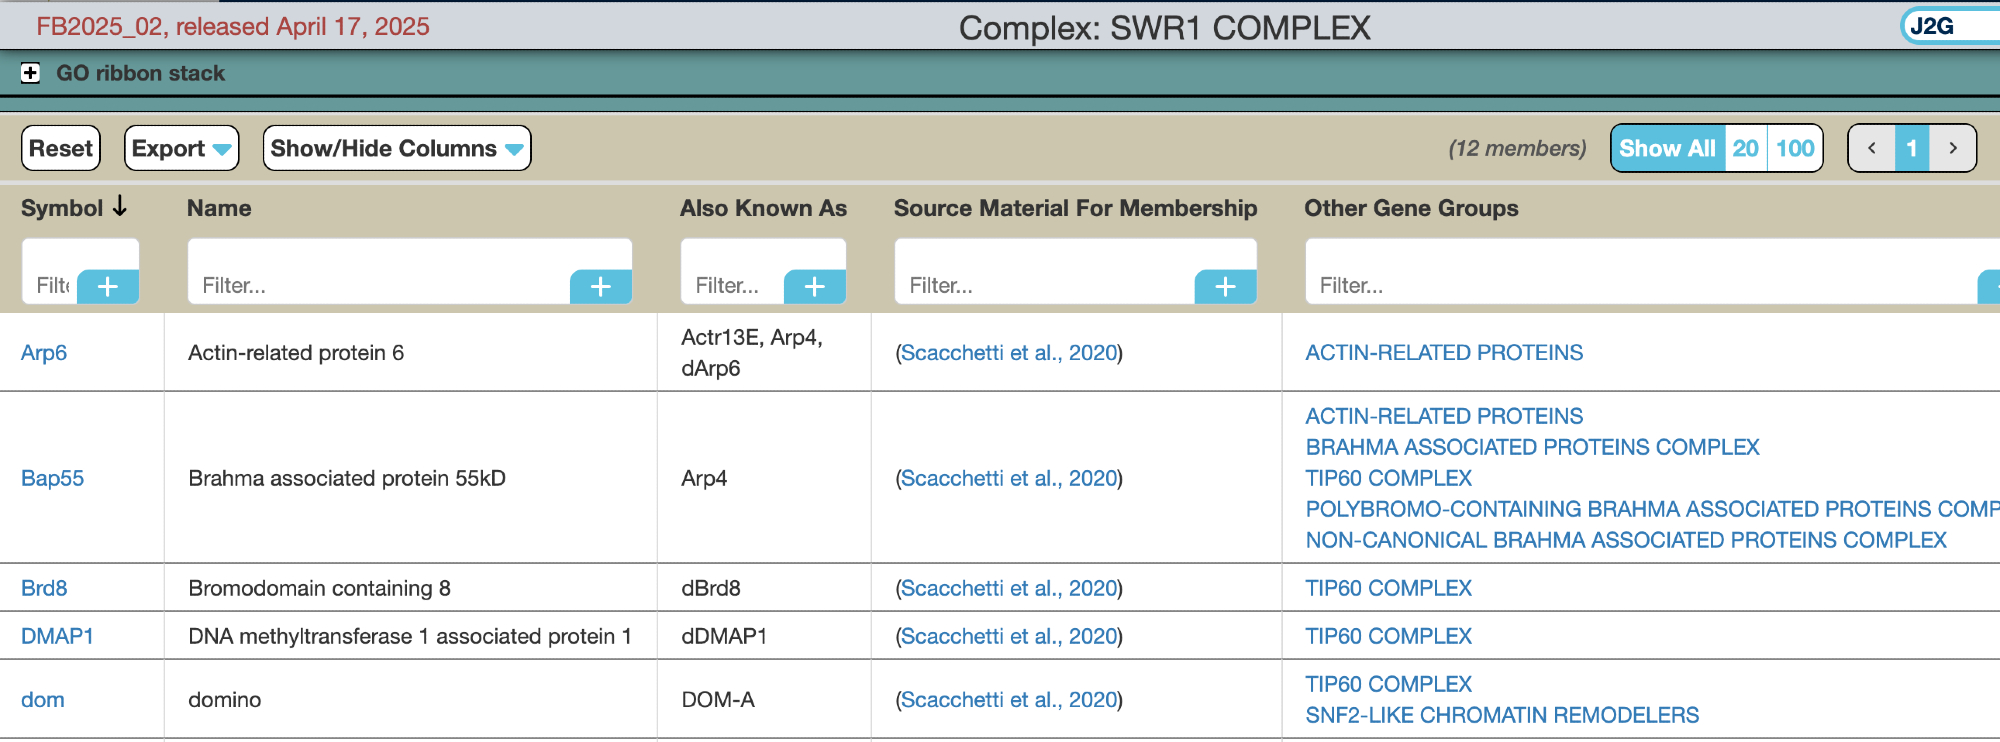The image size is (2000, 742).
Task: Click the plus icon in Also Known As filter
Action: point(815,287)
